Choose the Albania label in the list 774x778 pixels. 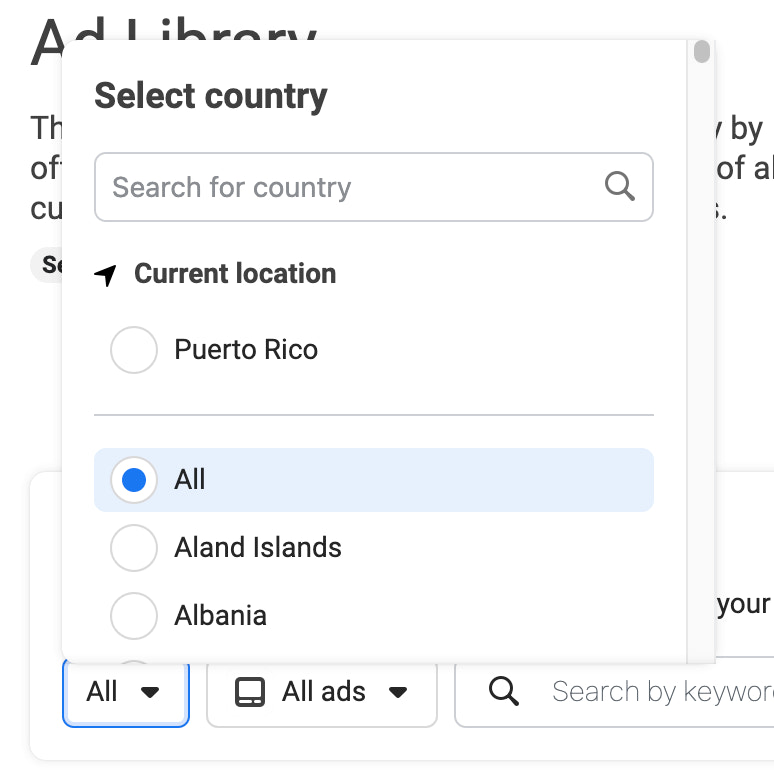pyautogui.click(x=220, y=616)
